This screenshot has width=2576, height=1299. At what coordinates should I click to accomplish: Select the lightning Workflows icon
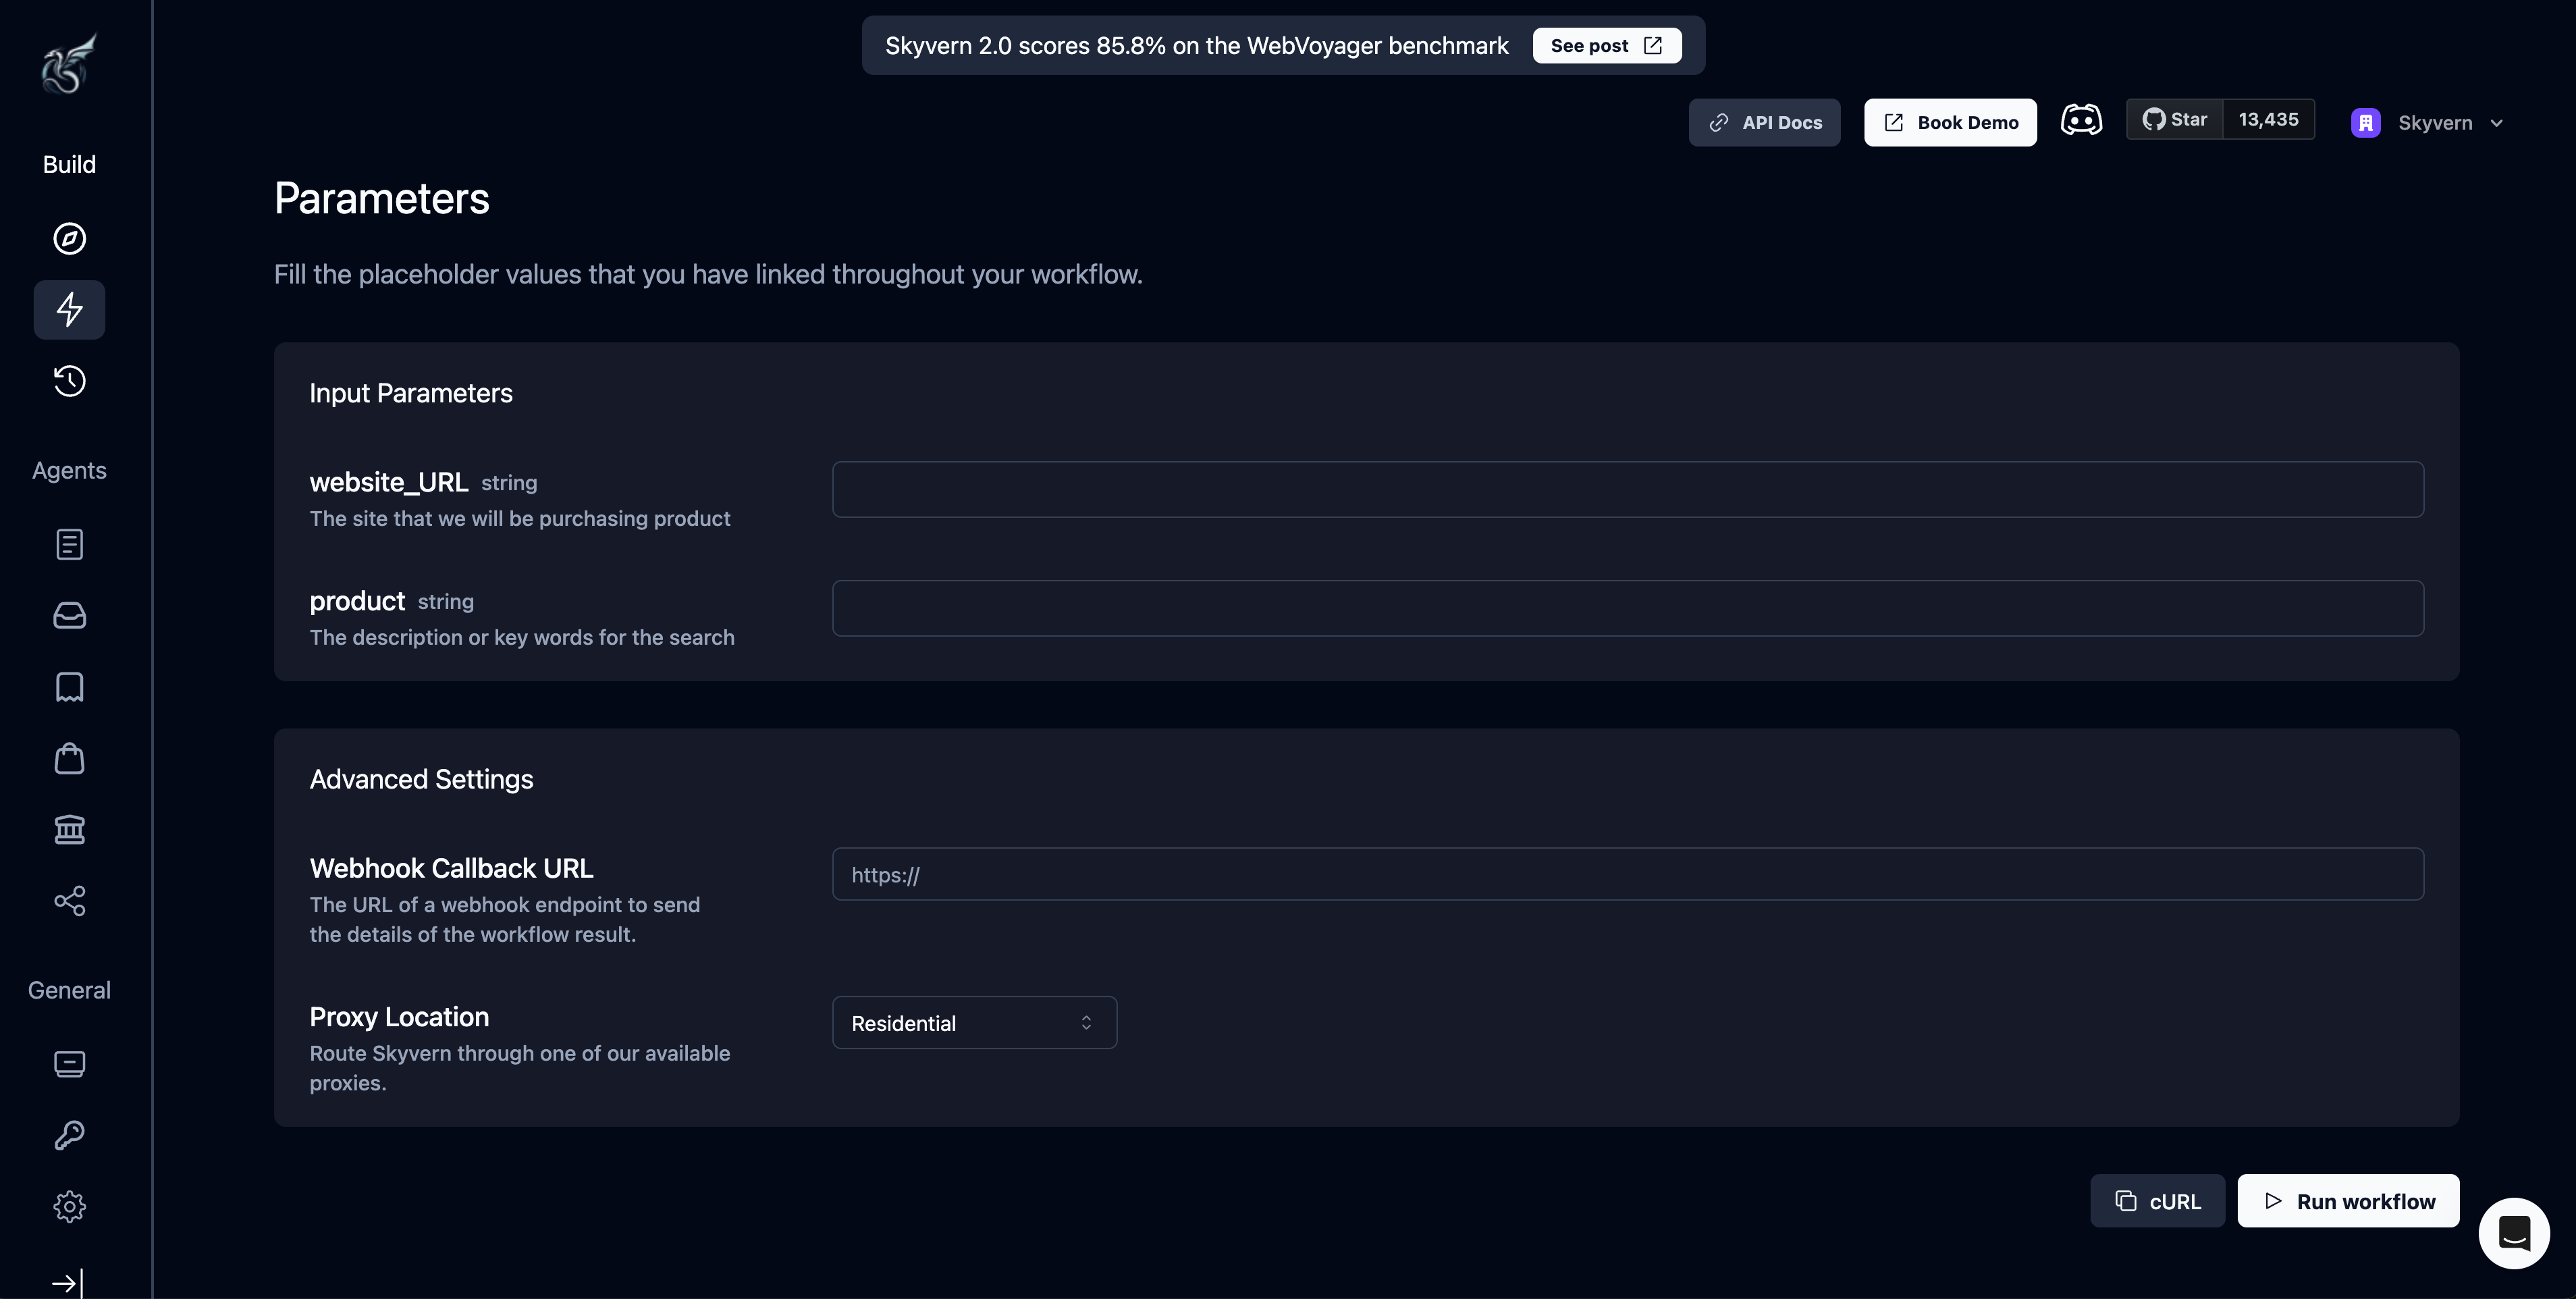(x=69, y=309)
